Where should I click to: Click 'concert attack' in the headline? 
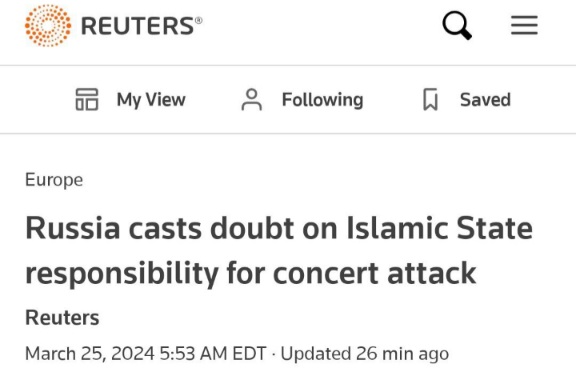374,273
